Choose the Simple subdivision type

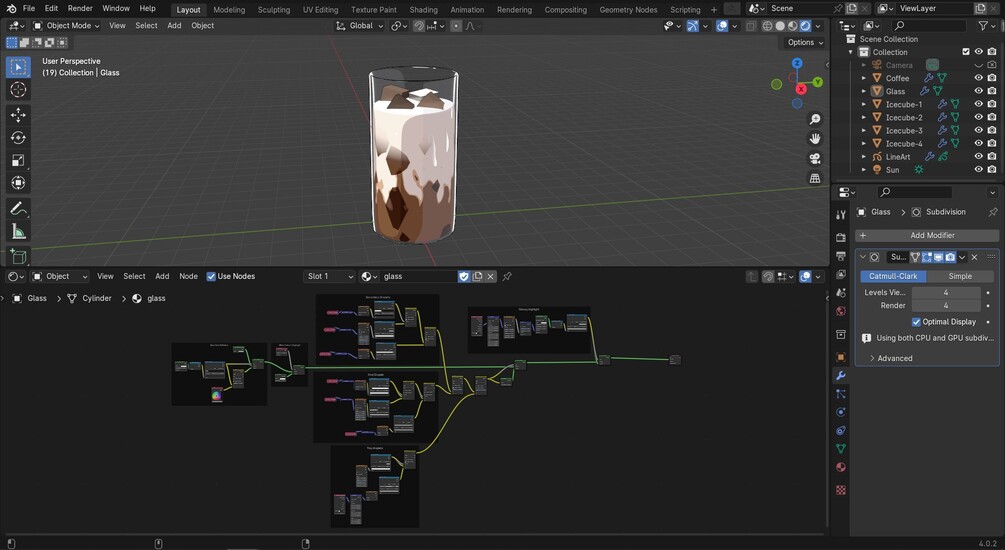960,276
